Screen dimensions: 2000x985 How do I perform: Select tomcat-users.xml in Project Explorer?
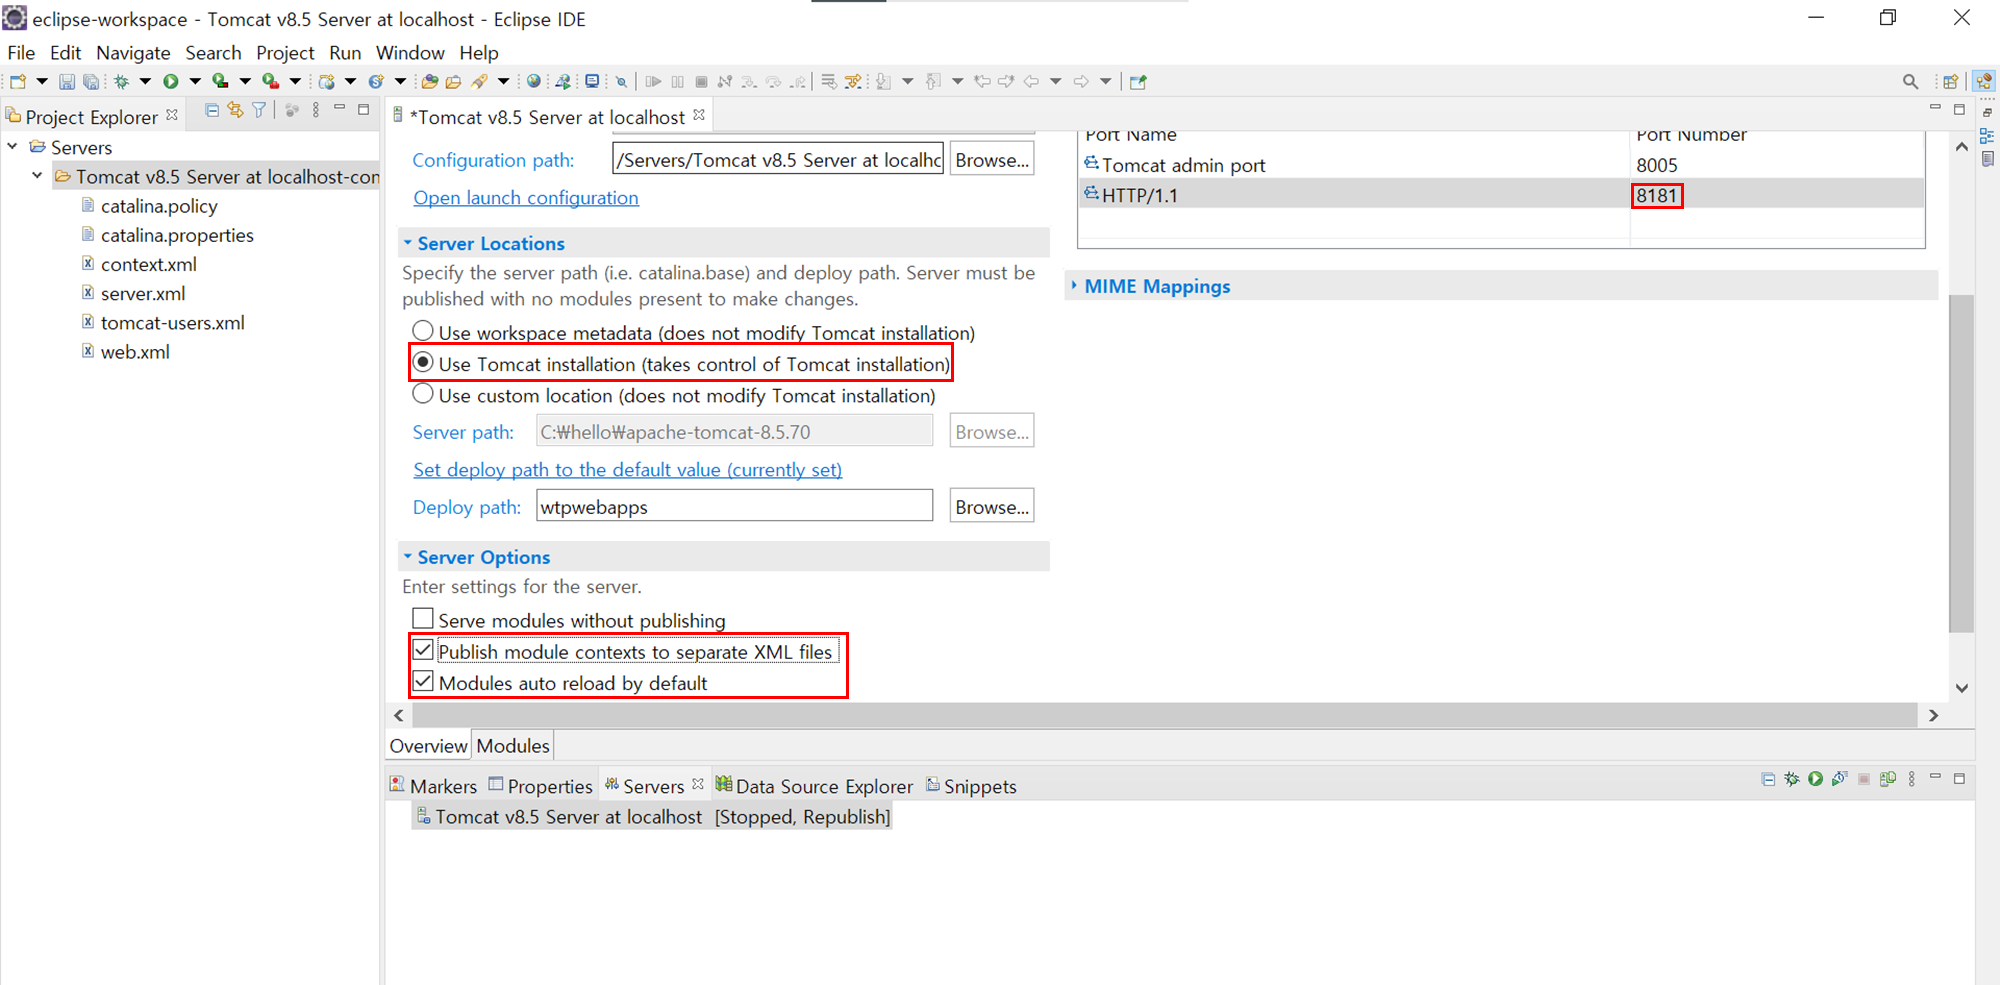[172, 322]
